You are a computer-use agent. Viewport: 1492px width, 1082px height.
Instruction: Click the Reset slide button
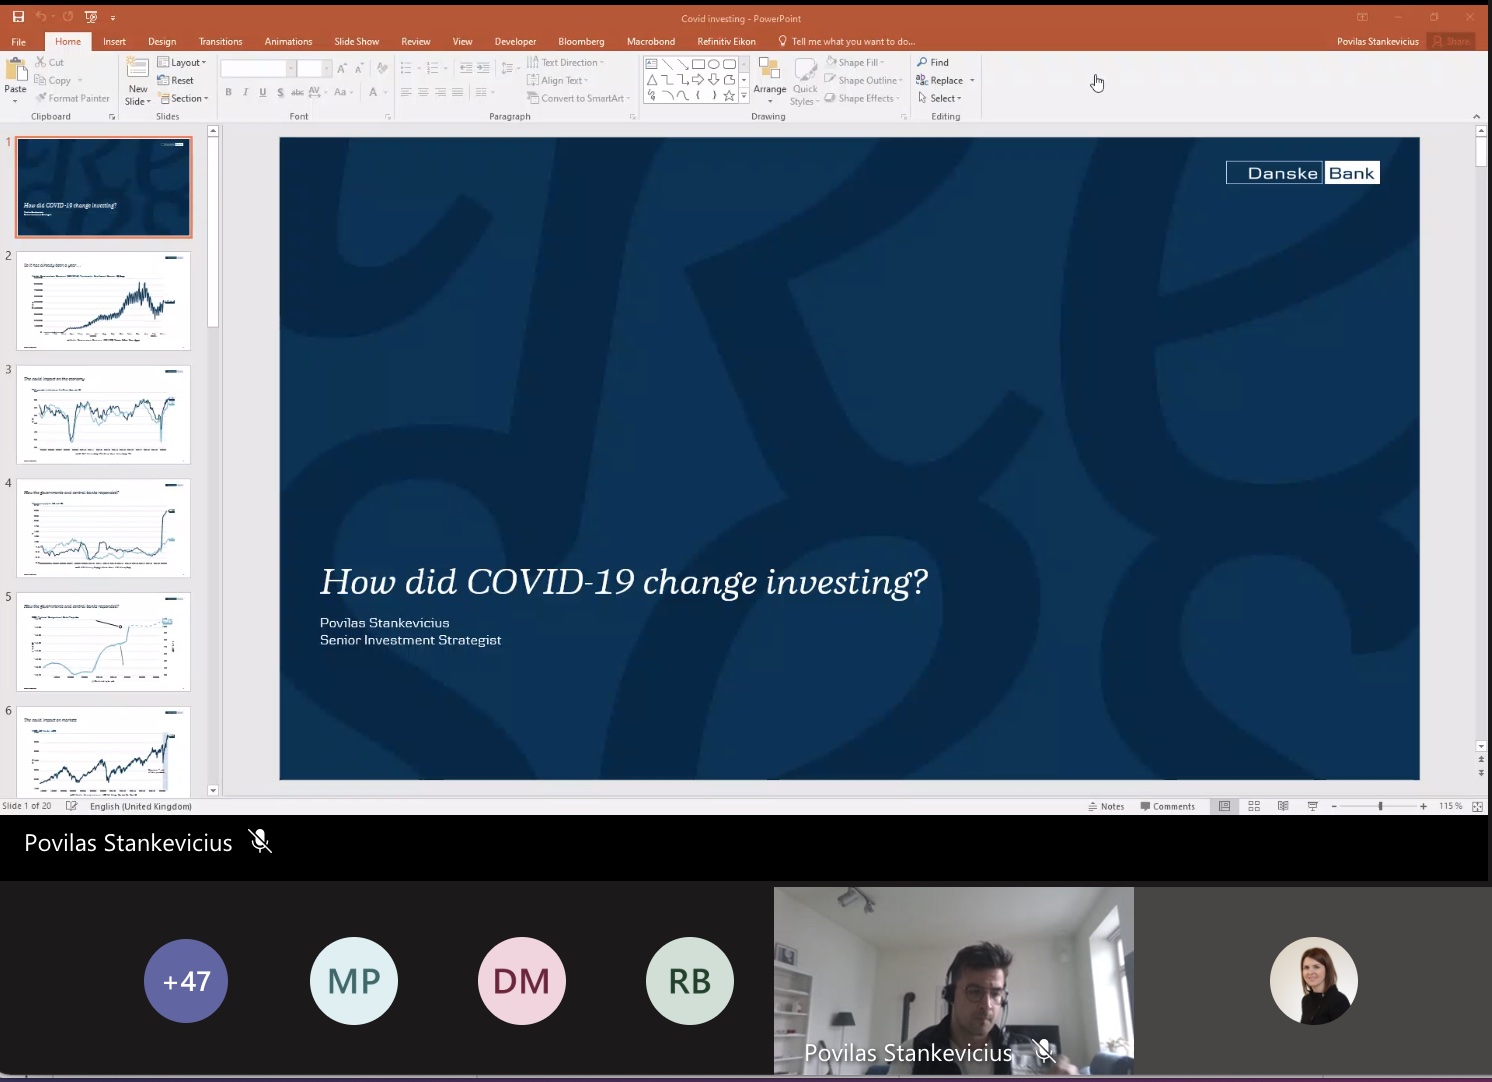tap(176, 80)
